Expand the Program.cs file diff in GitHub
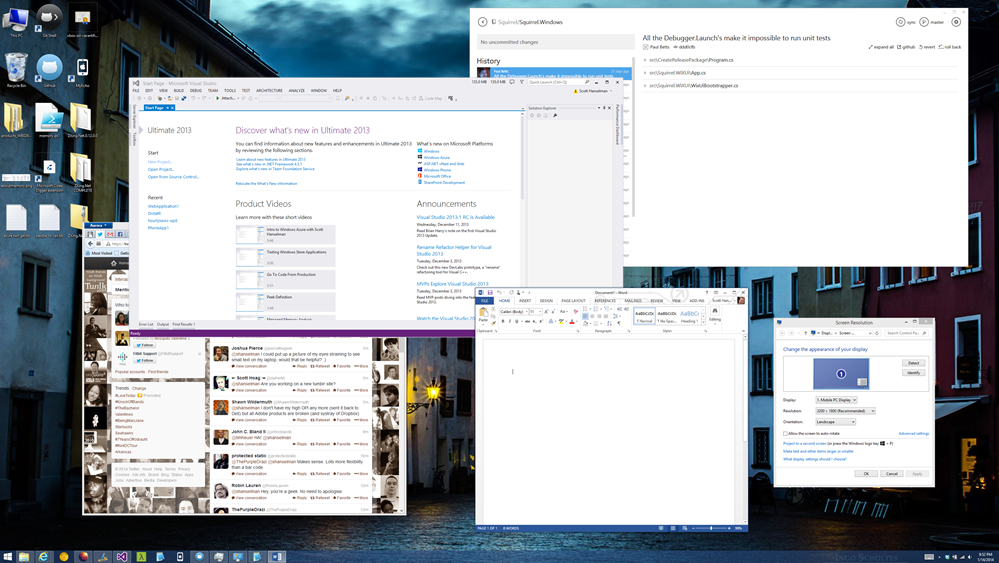Viewport: 999px width, 563px height. tap(645, 60)
